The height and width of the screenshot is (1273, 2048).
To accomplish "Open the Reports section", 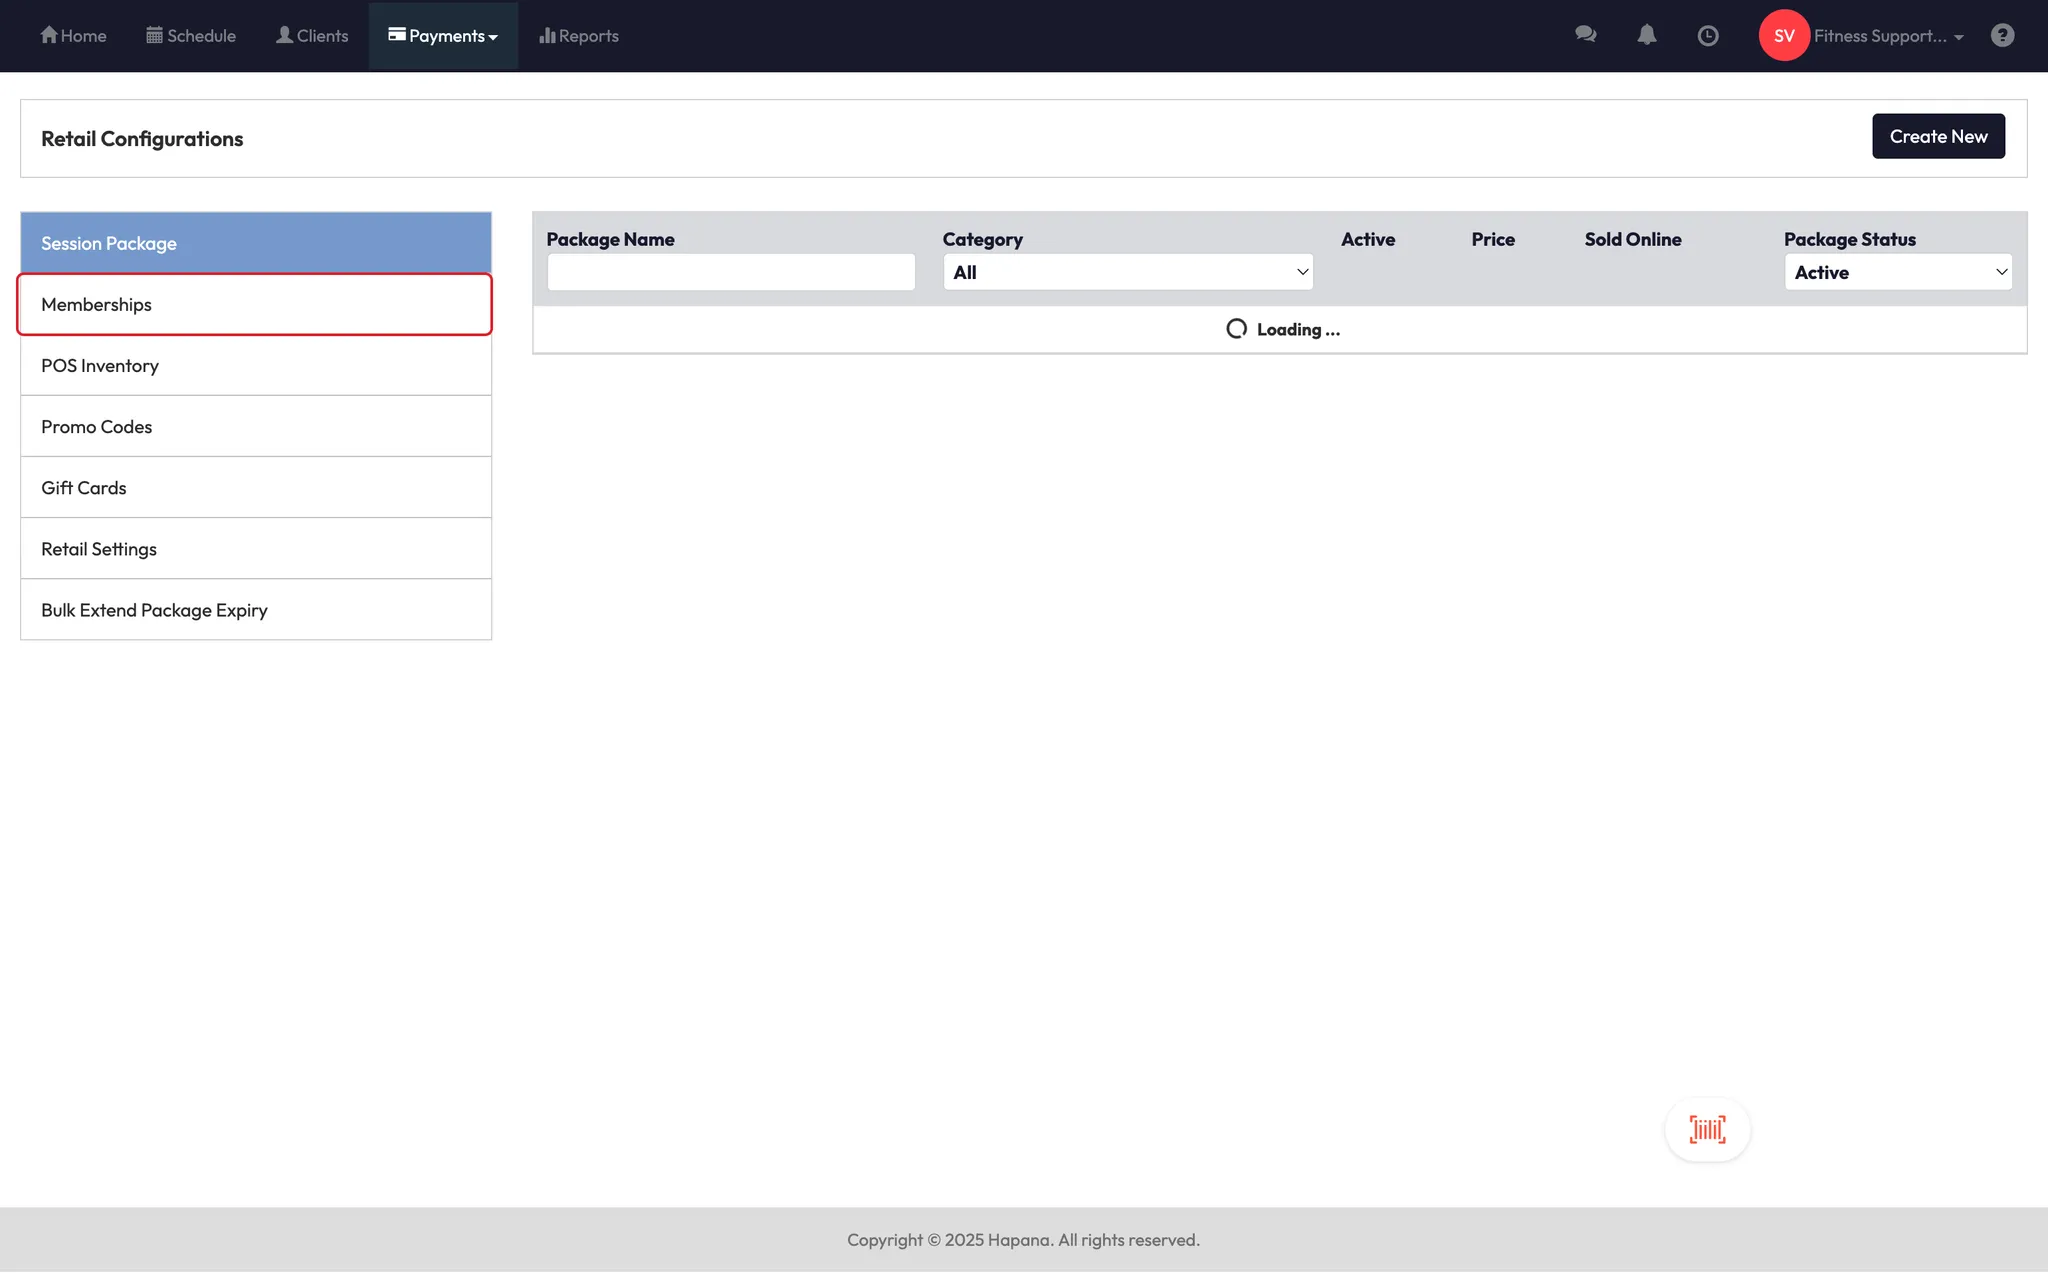I will (x=579, y=35).
